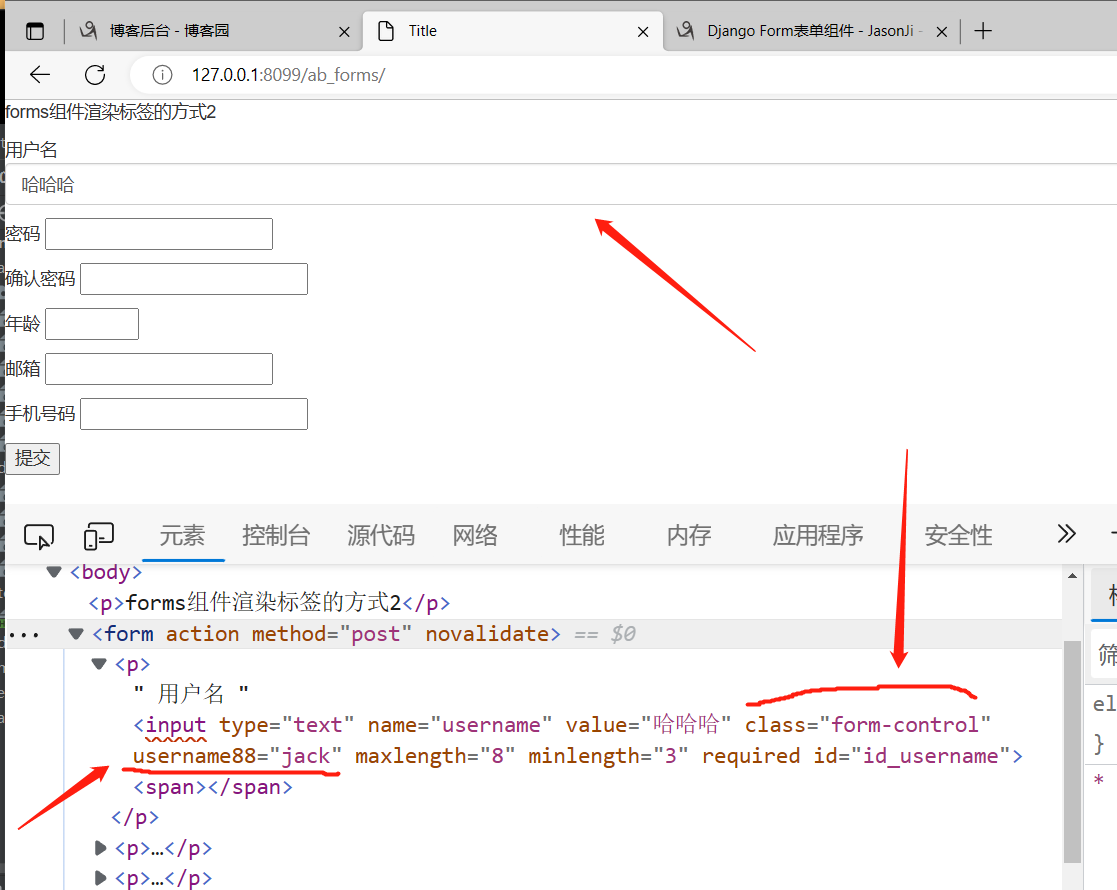
Task: Switch to the Django Form表单组件 tab
Action: click(x=812, y=31)
